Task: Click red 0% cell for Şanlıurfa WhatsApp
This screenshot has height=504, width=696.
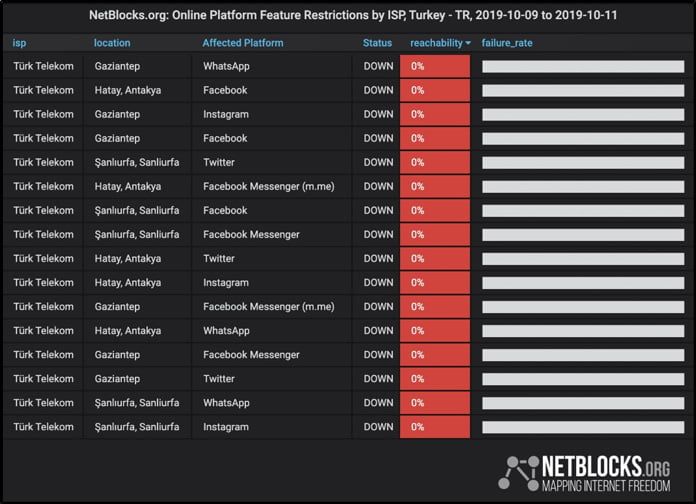Action: tap(435, 403)
